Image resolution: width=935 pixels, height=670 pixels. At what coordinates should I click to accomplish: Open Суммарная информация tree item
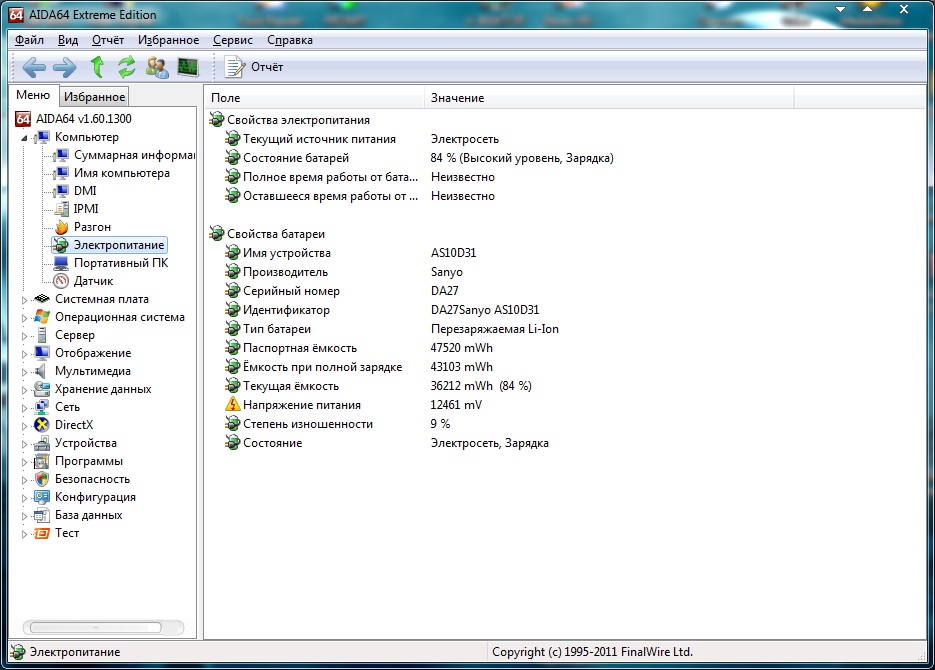click(134, 155)
